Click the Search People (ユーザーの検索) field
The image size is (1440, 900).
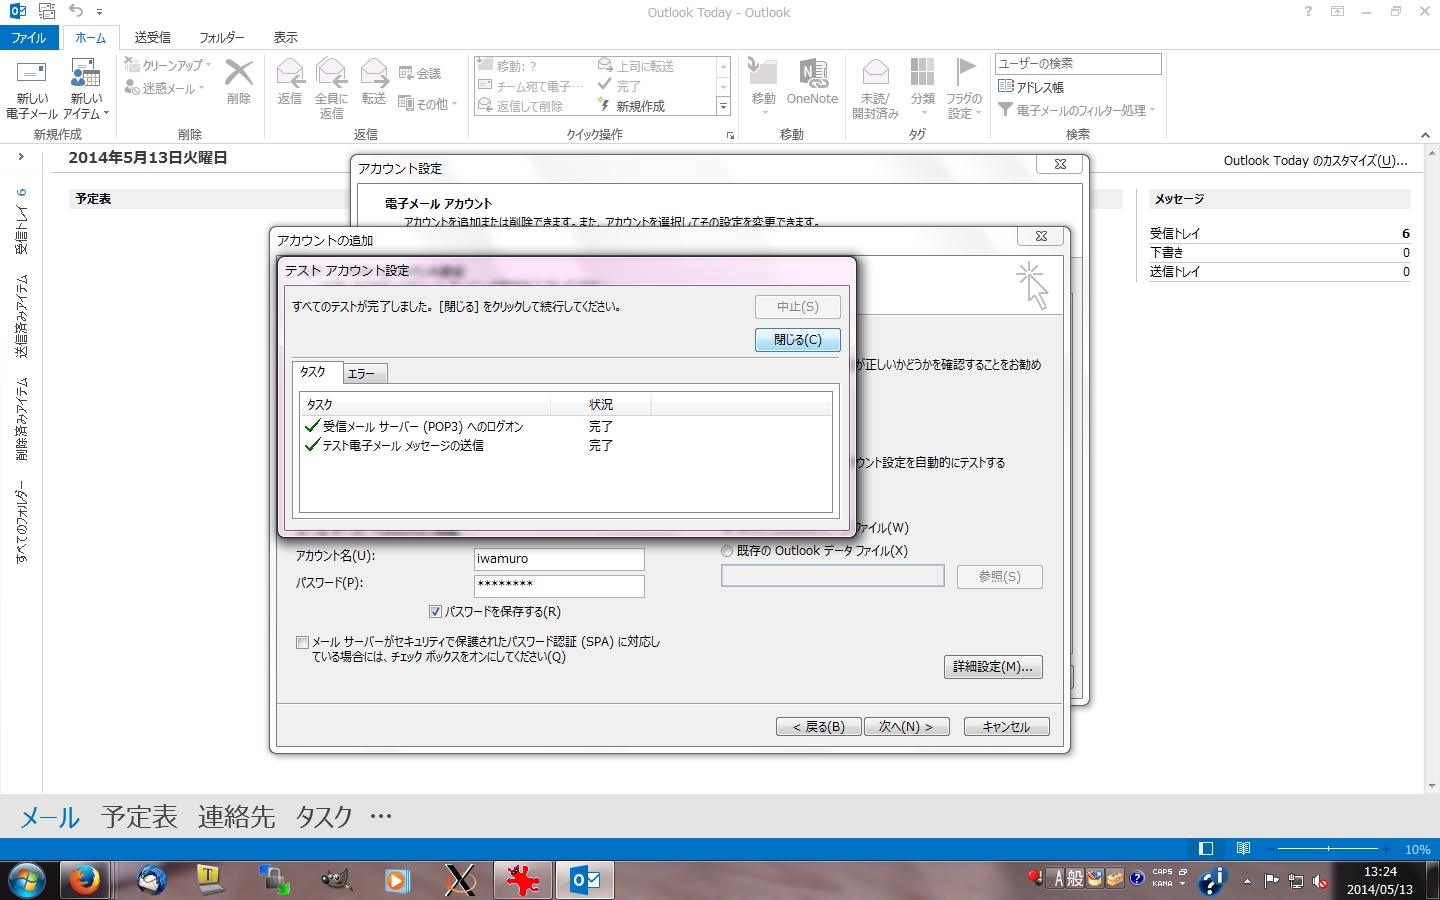coord(1078,63)
